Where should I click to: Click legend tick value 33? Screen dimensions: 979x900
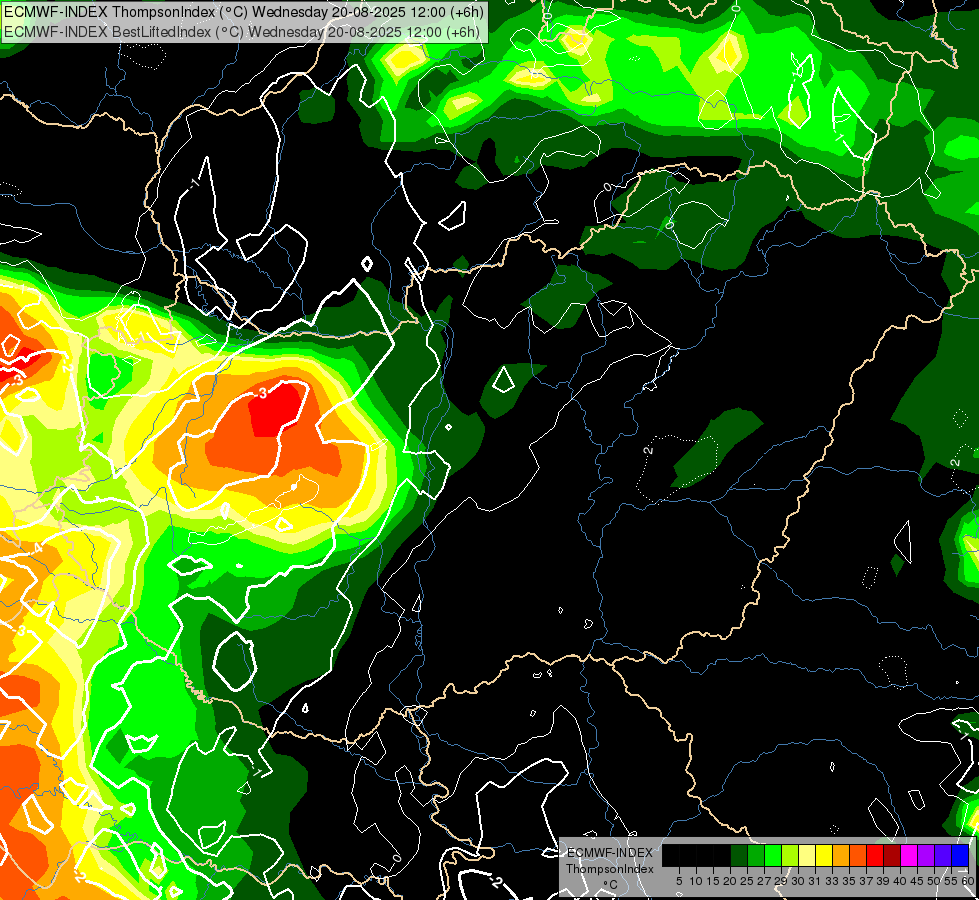coord(832,881)
